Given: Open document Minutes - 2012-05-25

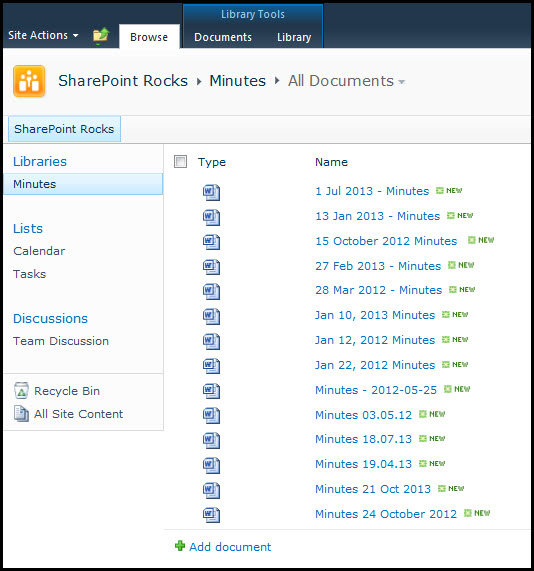Looking at the screenshot, I should (x=376, y=390).
